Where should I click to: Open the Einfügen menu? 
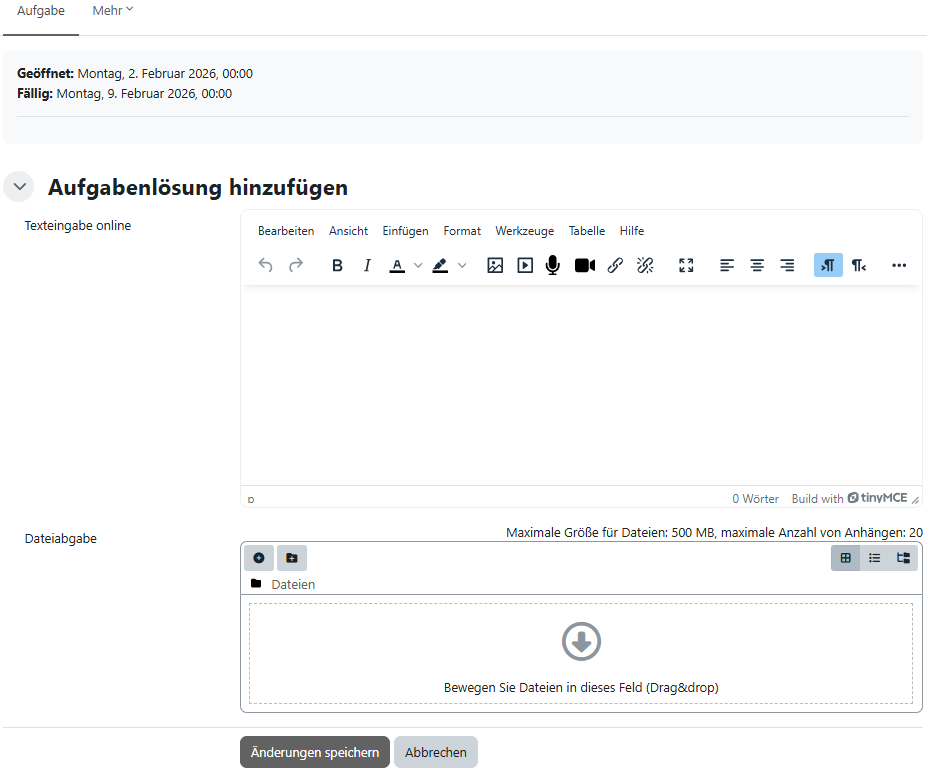pos(405,231)
